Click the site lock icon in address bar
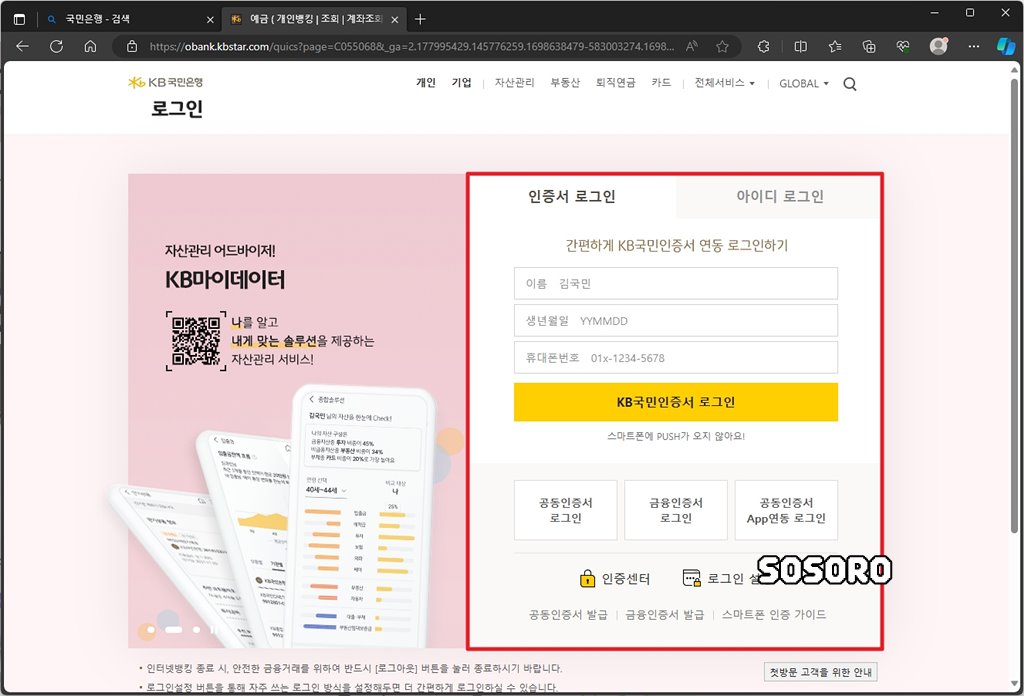The width and height of the screenshot is (1024, 696). point(132,46)
